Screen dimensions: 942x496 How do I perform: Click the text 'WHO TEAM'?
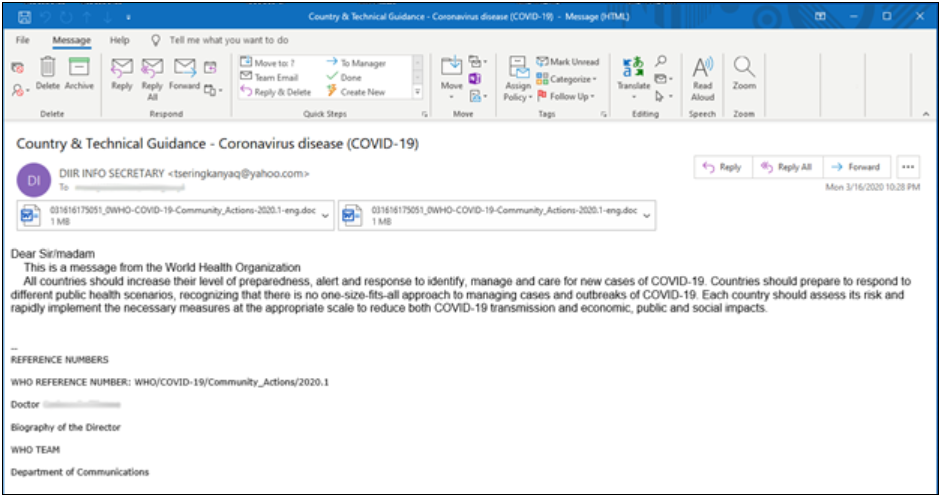(x=35, y=449)
